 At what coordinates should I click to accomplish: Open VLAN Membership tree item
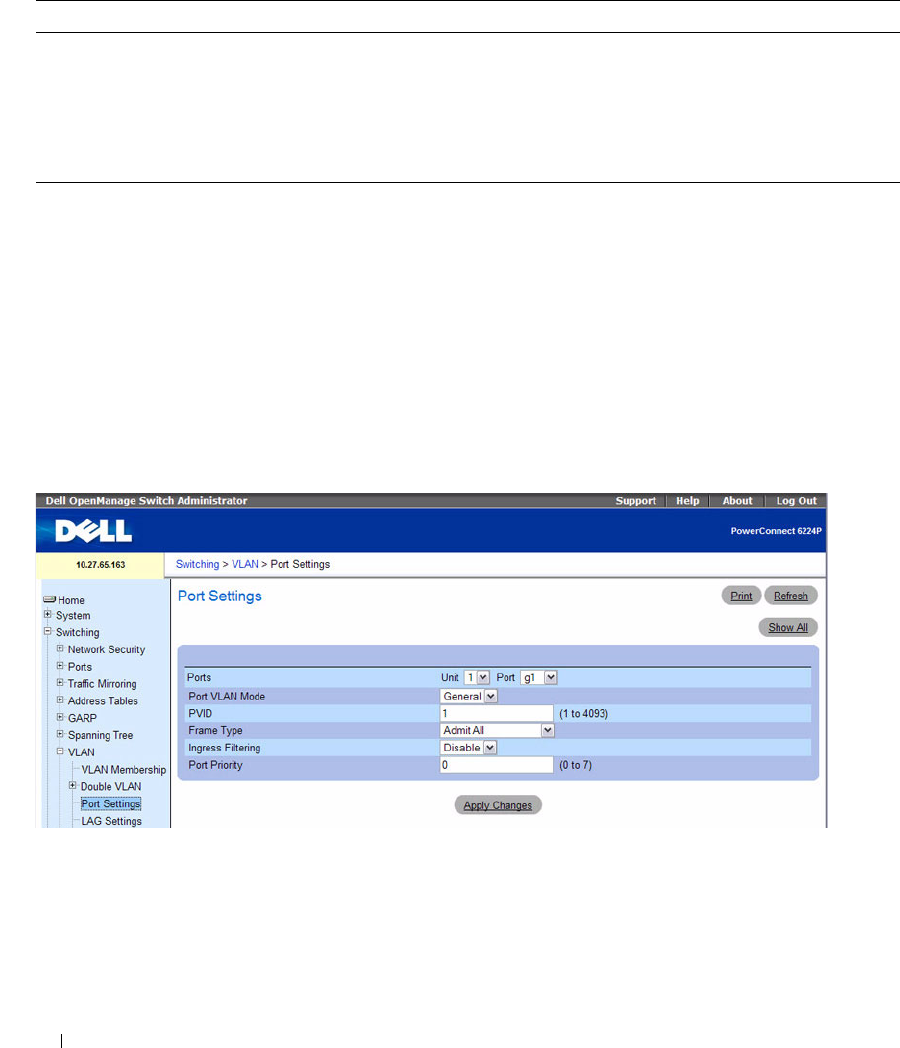124,770
